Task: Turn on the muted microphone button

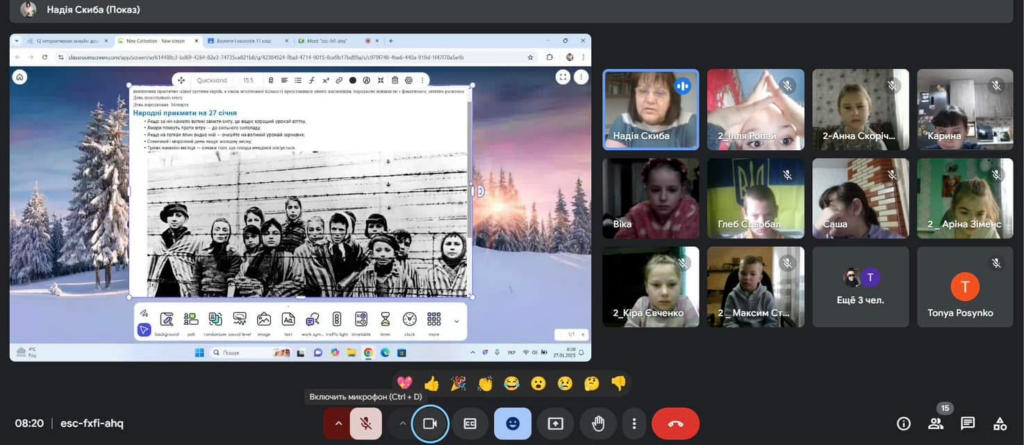Action: [x=366, y=423]
